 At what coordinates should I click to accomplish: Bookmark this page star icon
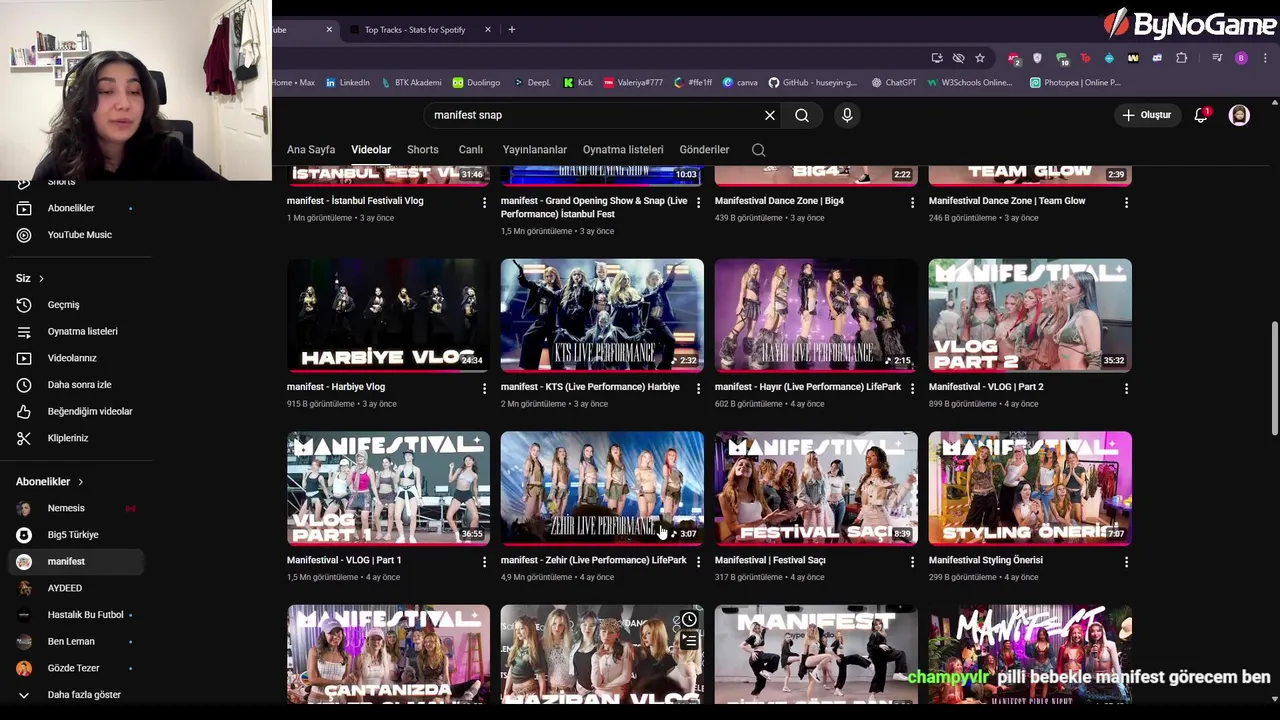[x=980, y=58]
